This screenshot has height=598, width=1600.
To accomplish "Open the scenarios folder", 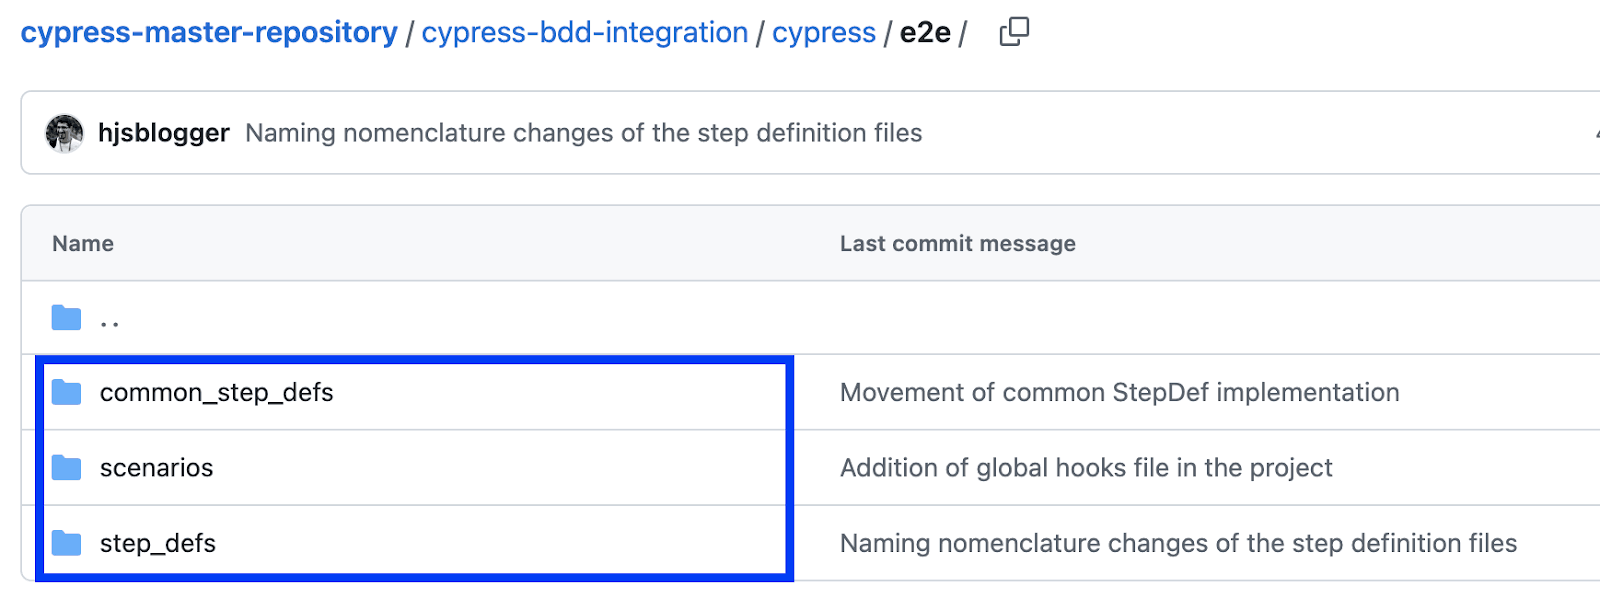I will (x=156, y=468).
